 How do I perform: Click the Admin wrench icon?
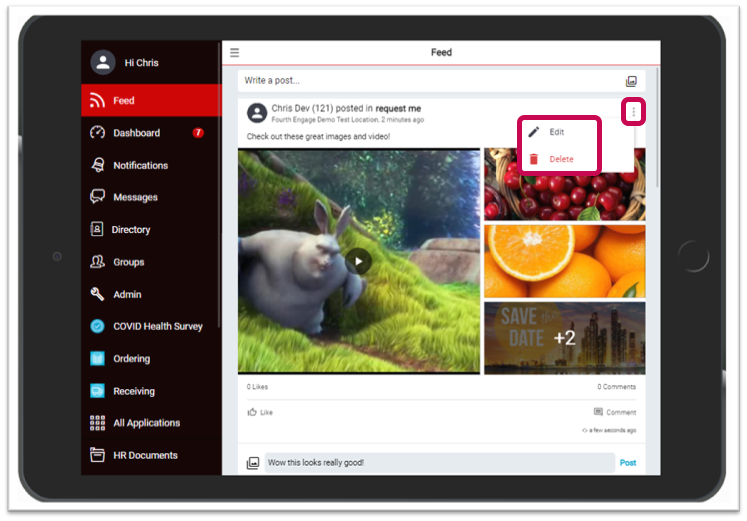point(97,294)
